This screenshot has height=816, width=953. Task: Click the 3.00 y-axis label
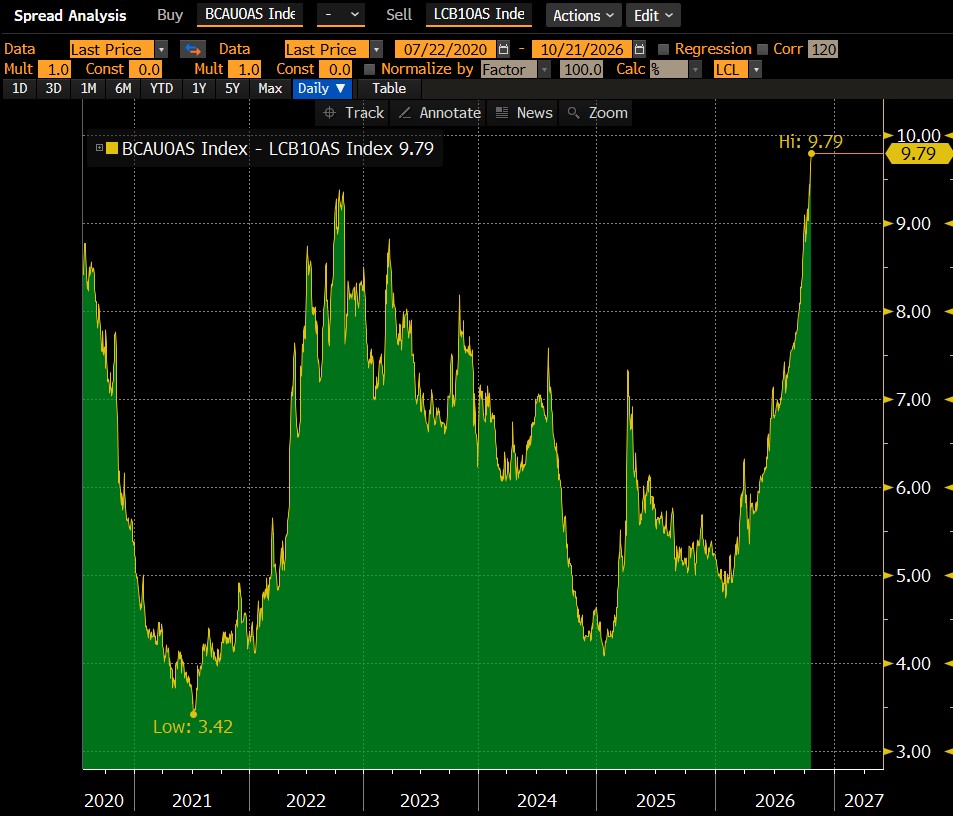(913, 752)
